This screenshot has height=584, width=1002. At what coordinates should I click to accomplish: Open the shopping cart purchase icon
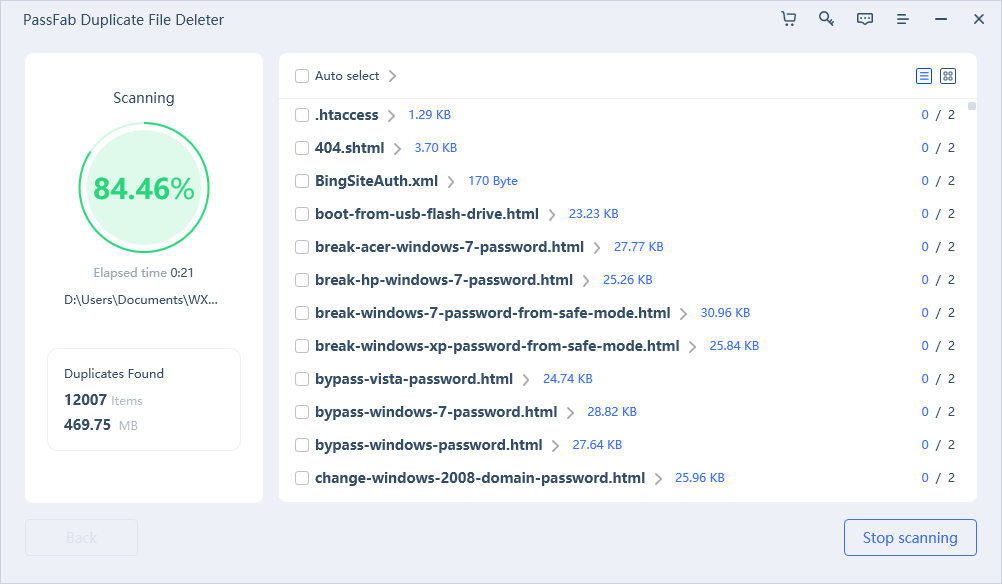point(788,19)
